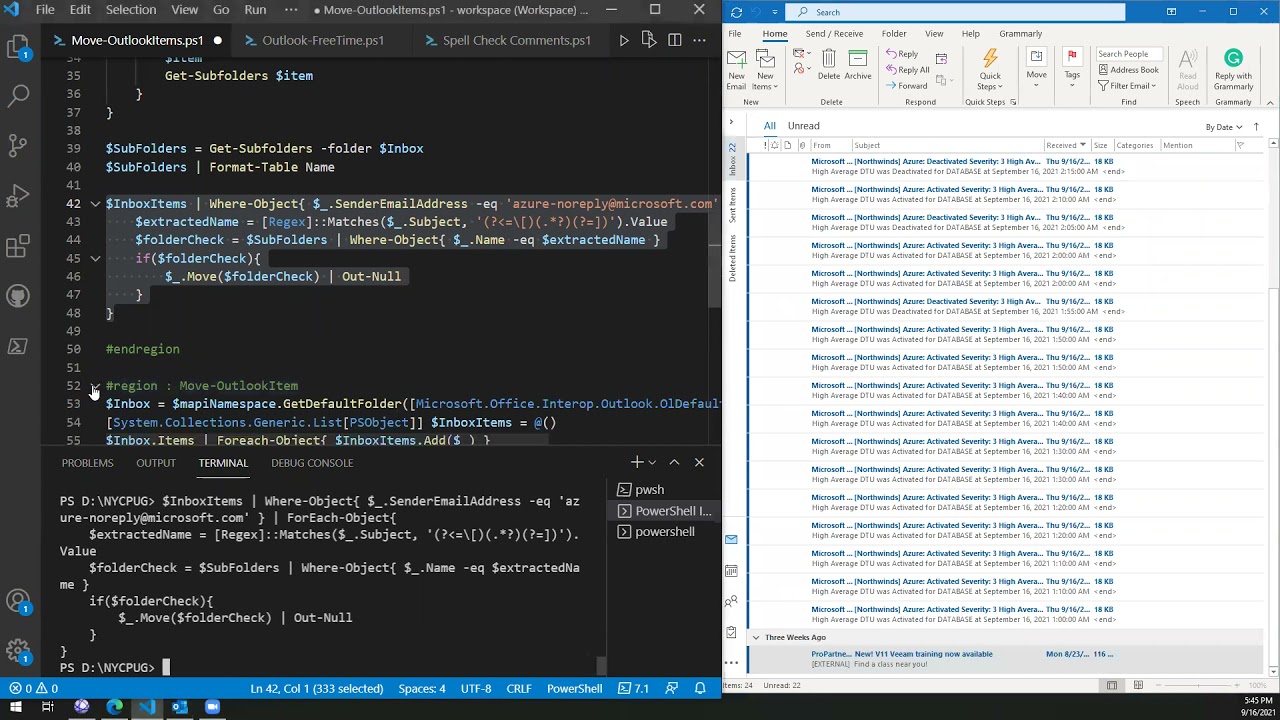Viewport: 1280px width, 720px height.
Task: Open Zoom from the Windows taskbar
Action: (212, 707)
